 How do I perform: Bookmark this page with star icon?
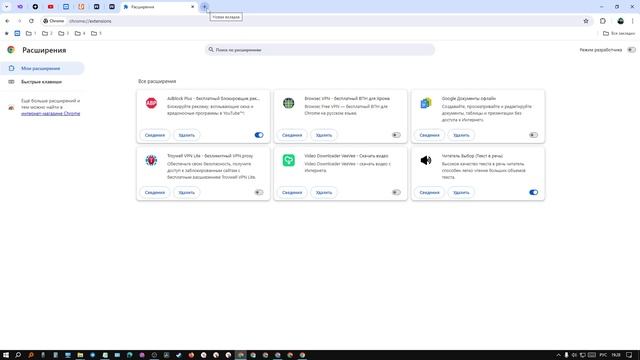pyautogui.click(x=586, y=21)
